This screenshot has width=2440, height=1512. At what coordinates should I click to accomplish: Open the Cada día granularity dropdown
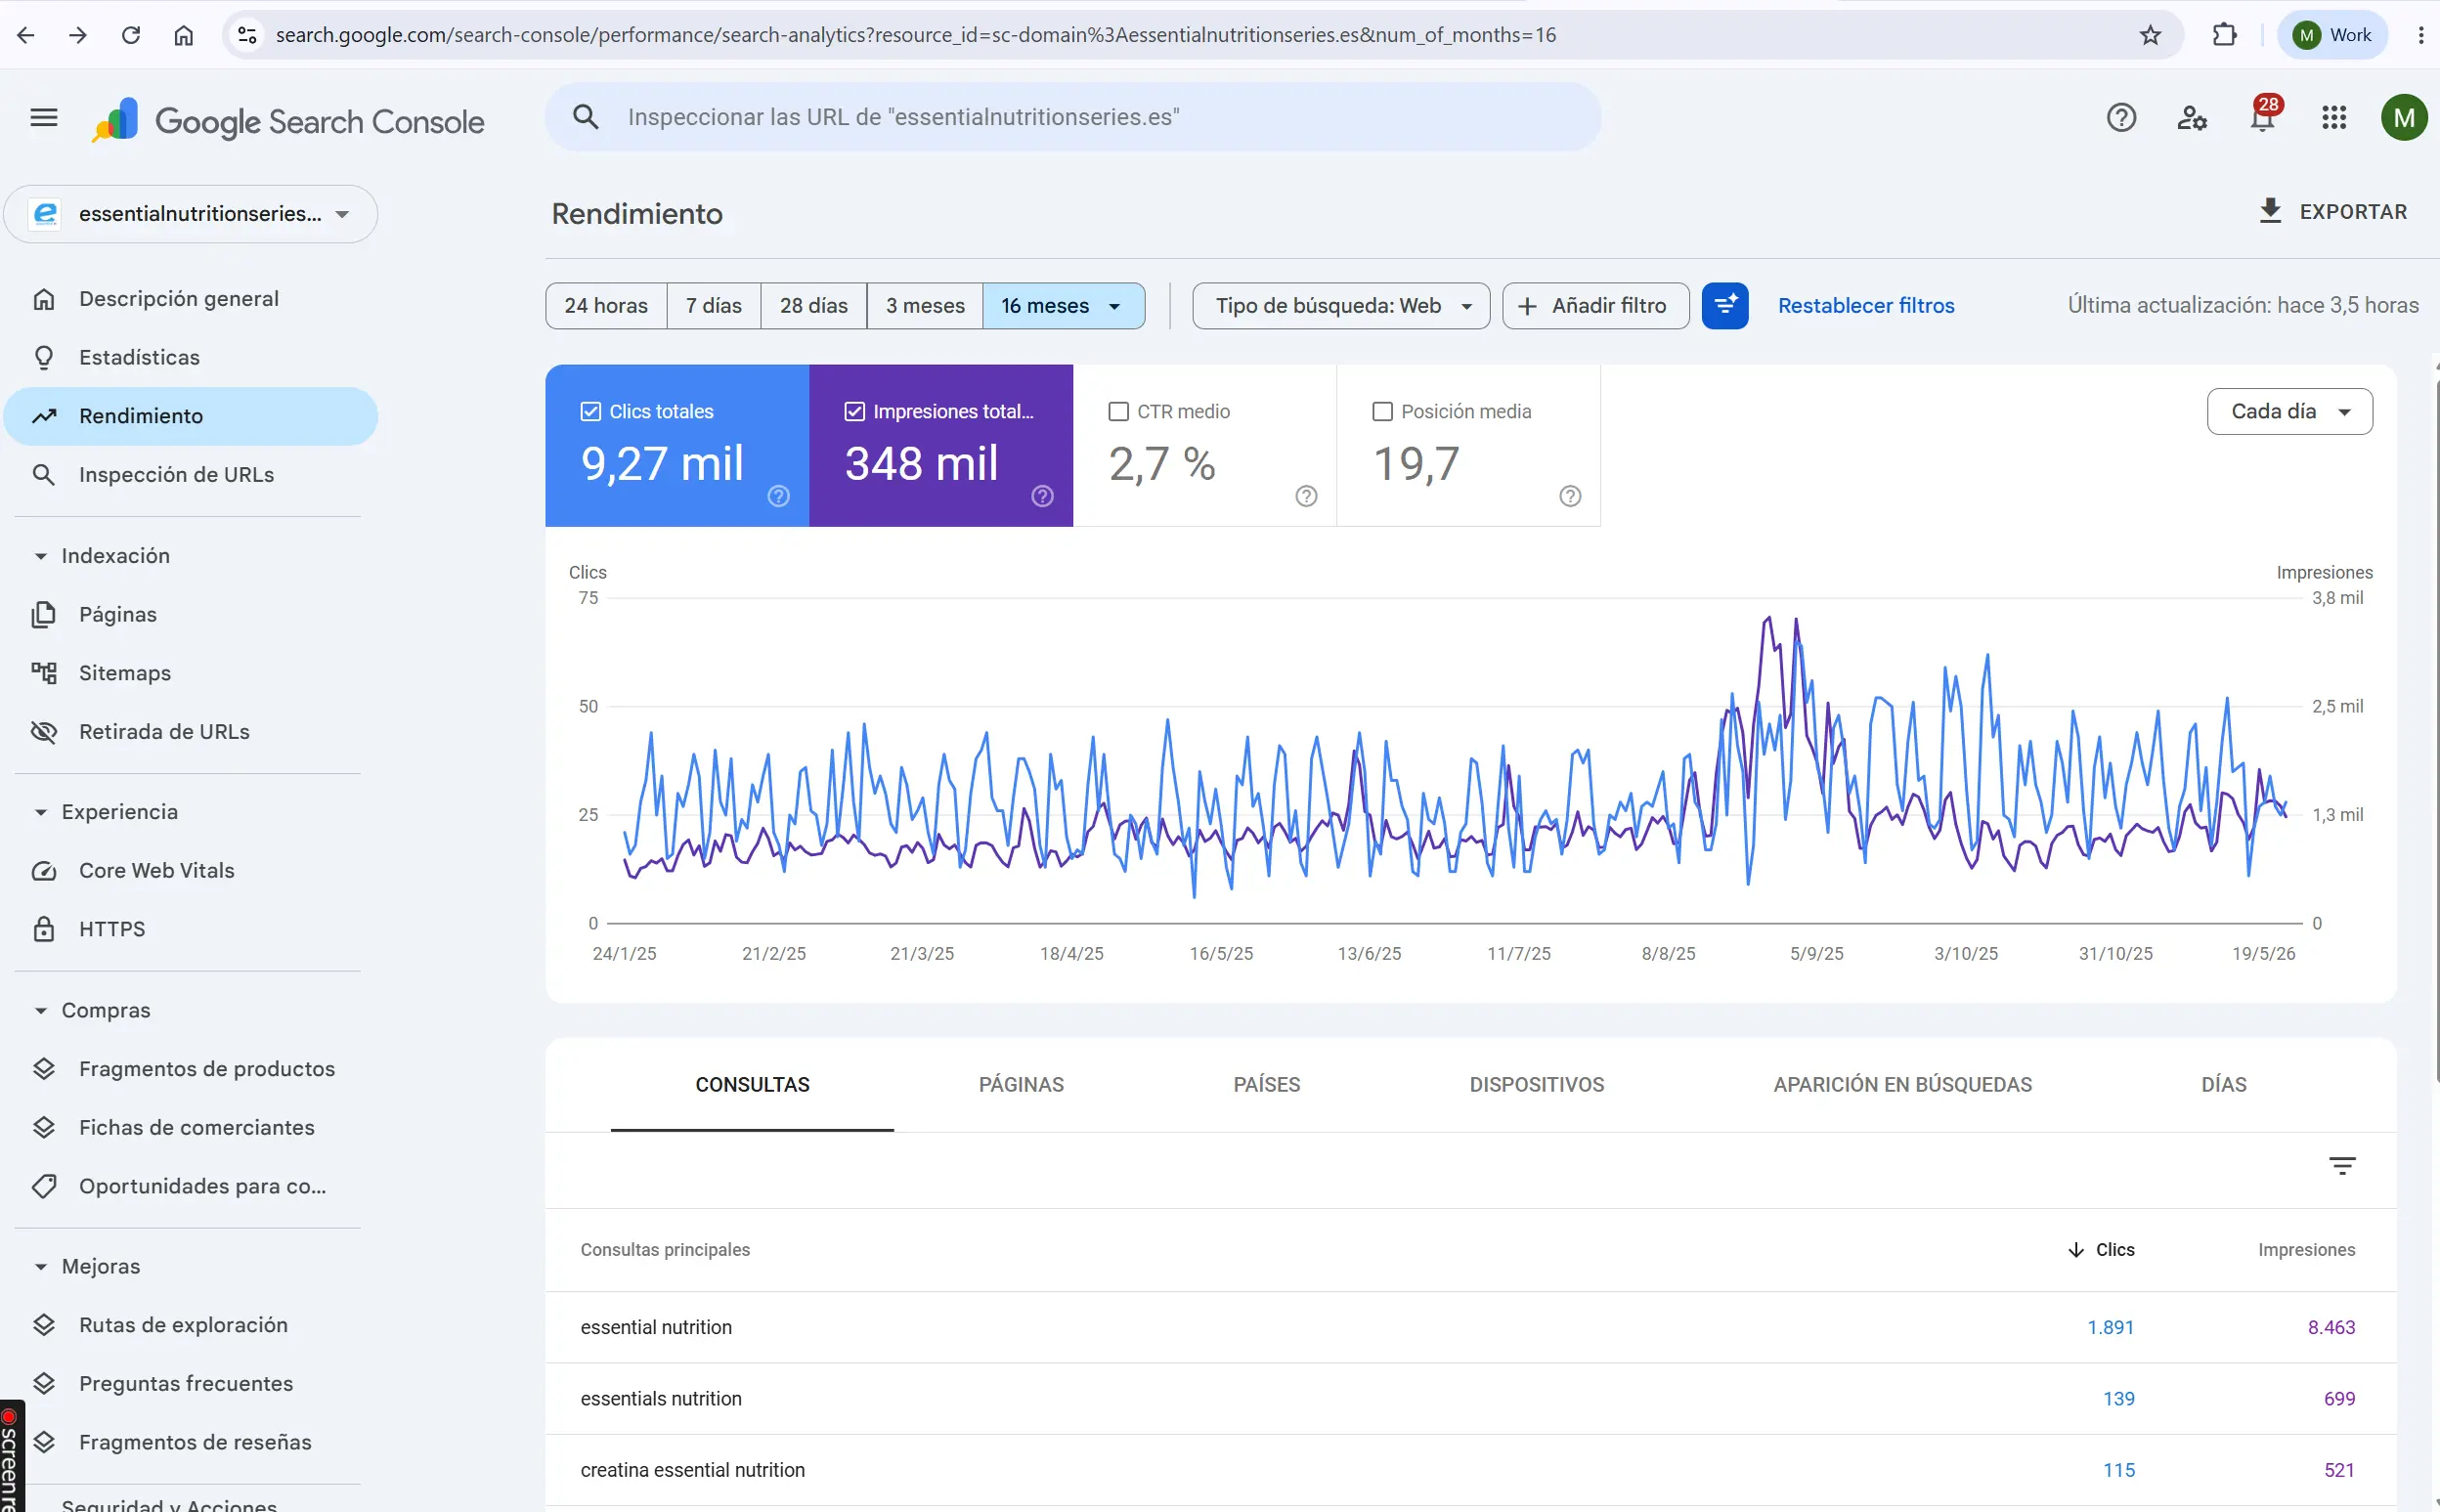(2289, 412)
